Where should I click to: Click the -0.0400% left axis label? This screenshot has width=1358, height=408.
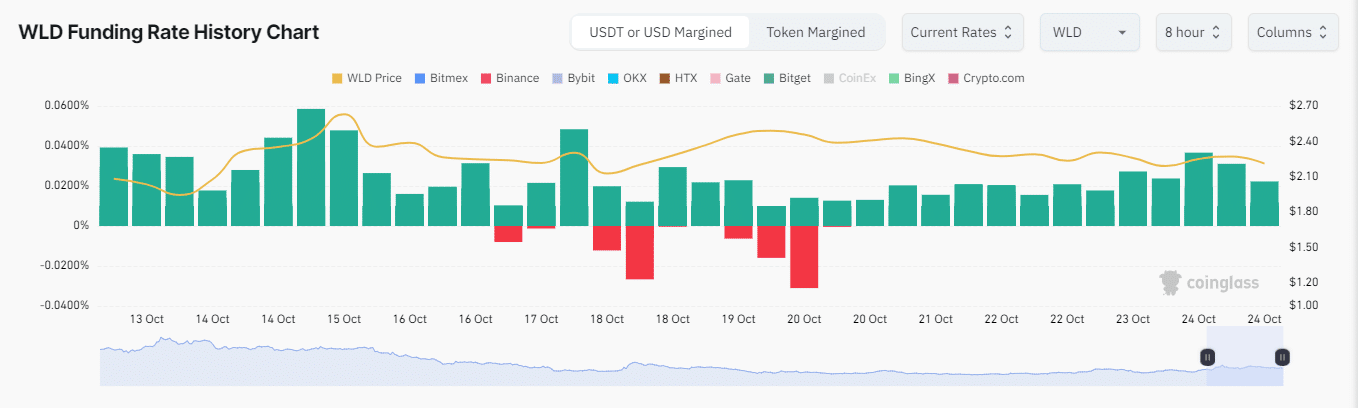65,306
